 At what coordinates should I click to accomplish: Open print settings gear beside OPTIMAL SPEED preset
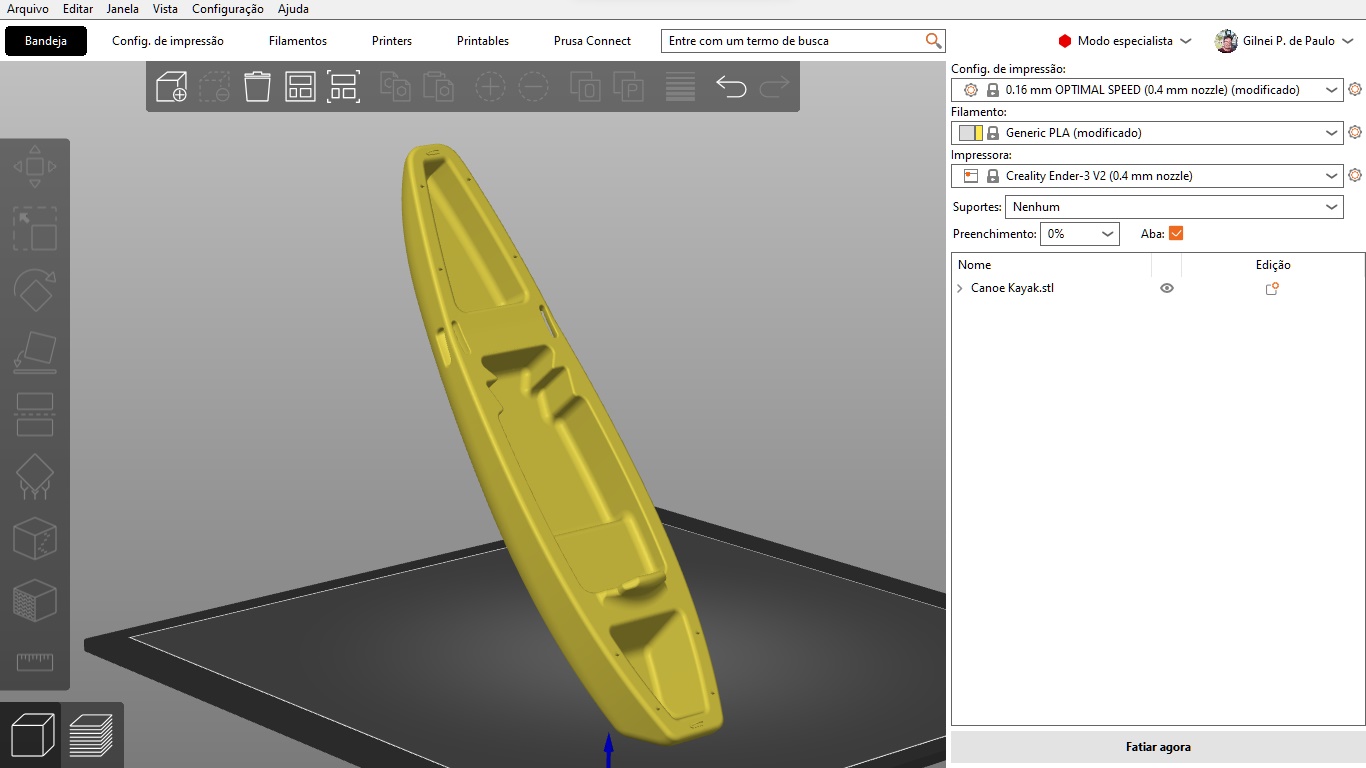pyautogui.click(x=1355, y=89)
